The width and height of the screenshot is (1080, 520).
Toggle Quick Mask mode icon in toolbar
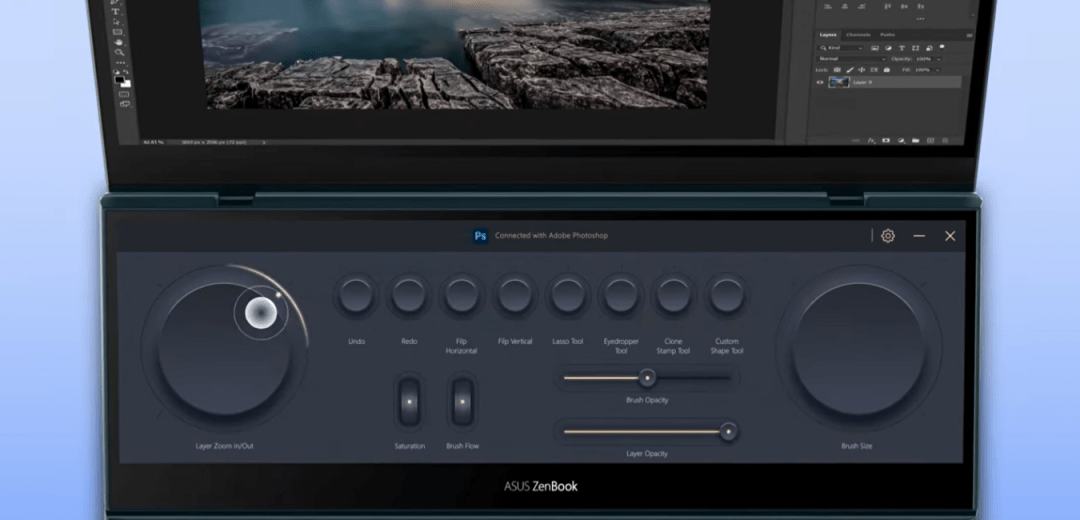tap(124, 94)
